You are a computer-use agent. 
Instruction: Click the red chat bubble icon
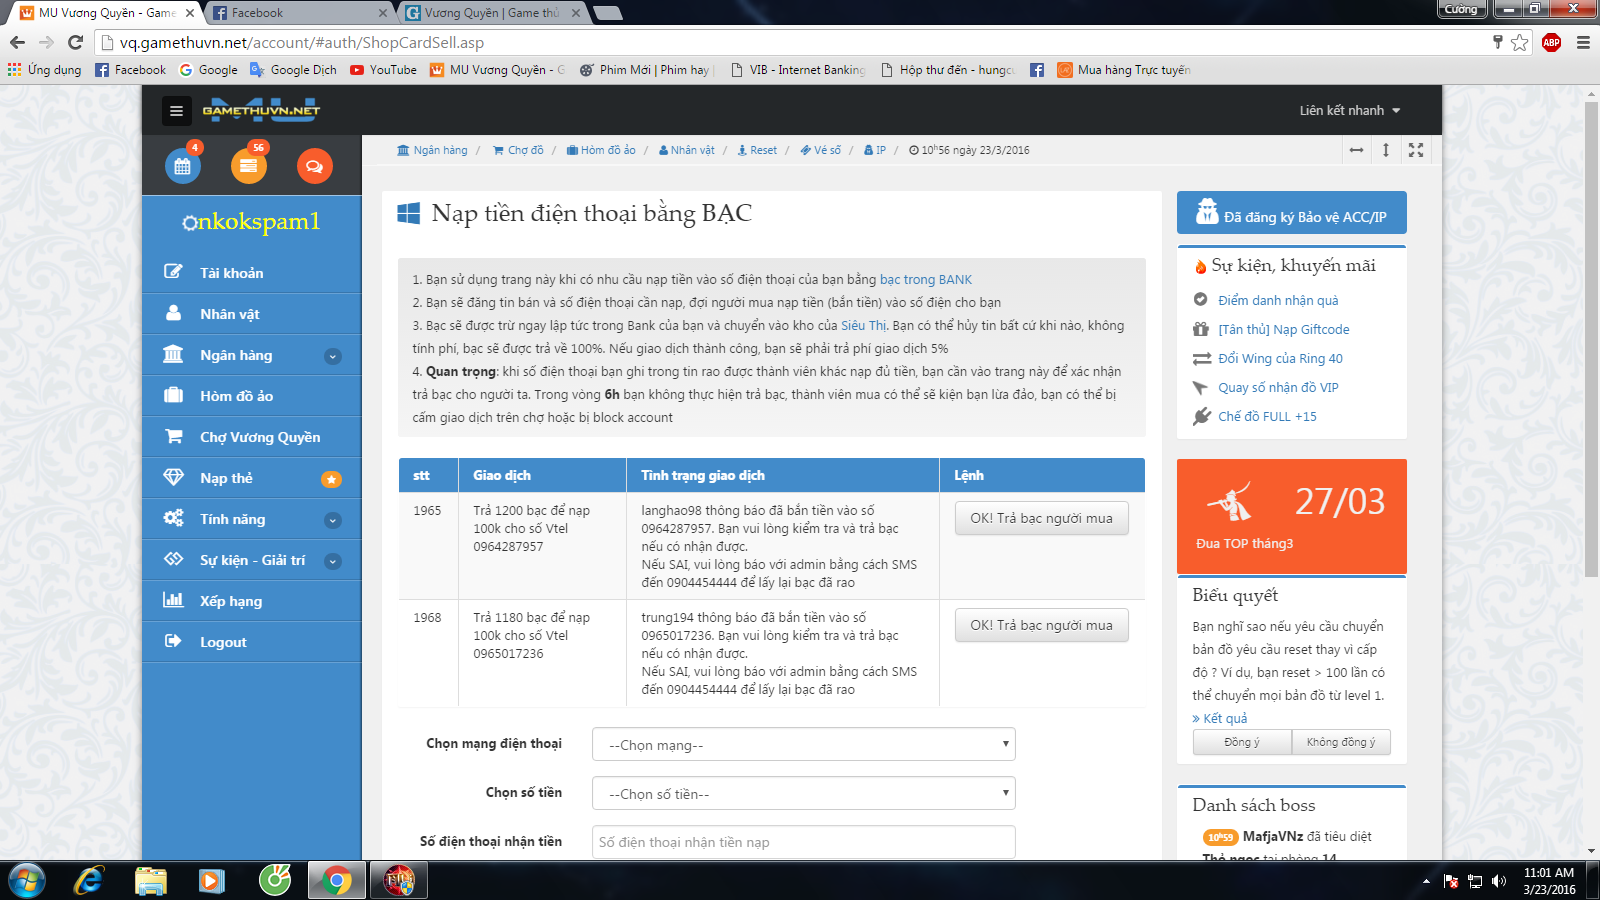point(314,166)
